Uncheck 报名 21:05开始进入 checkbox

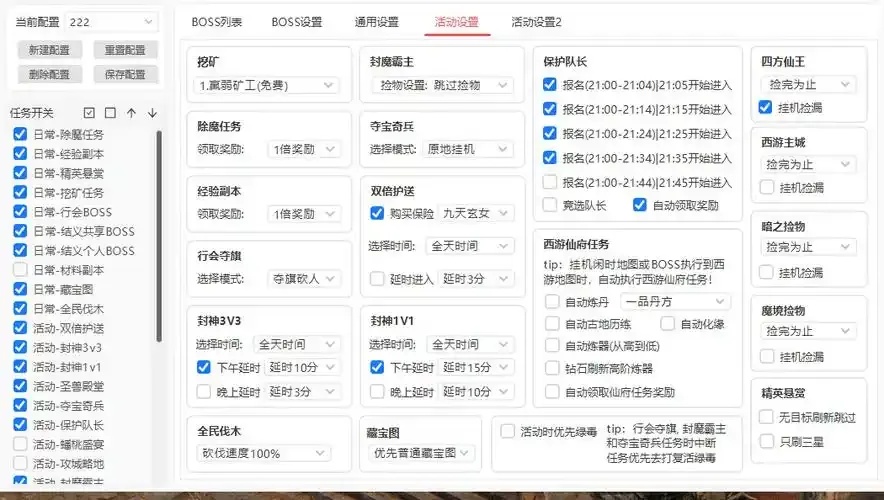click(550, 85)
